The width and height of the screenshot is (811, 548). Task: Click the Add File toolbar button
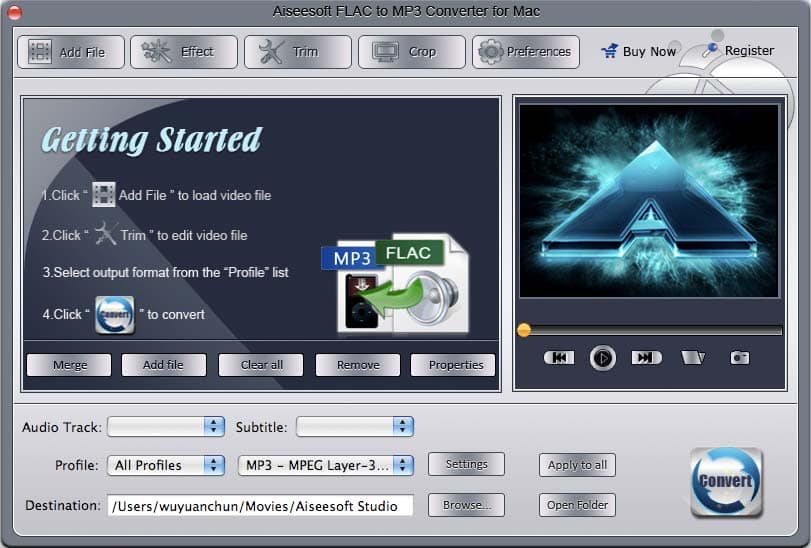click(x=71, y=52)
